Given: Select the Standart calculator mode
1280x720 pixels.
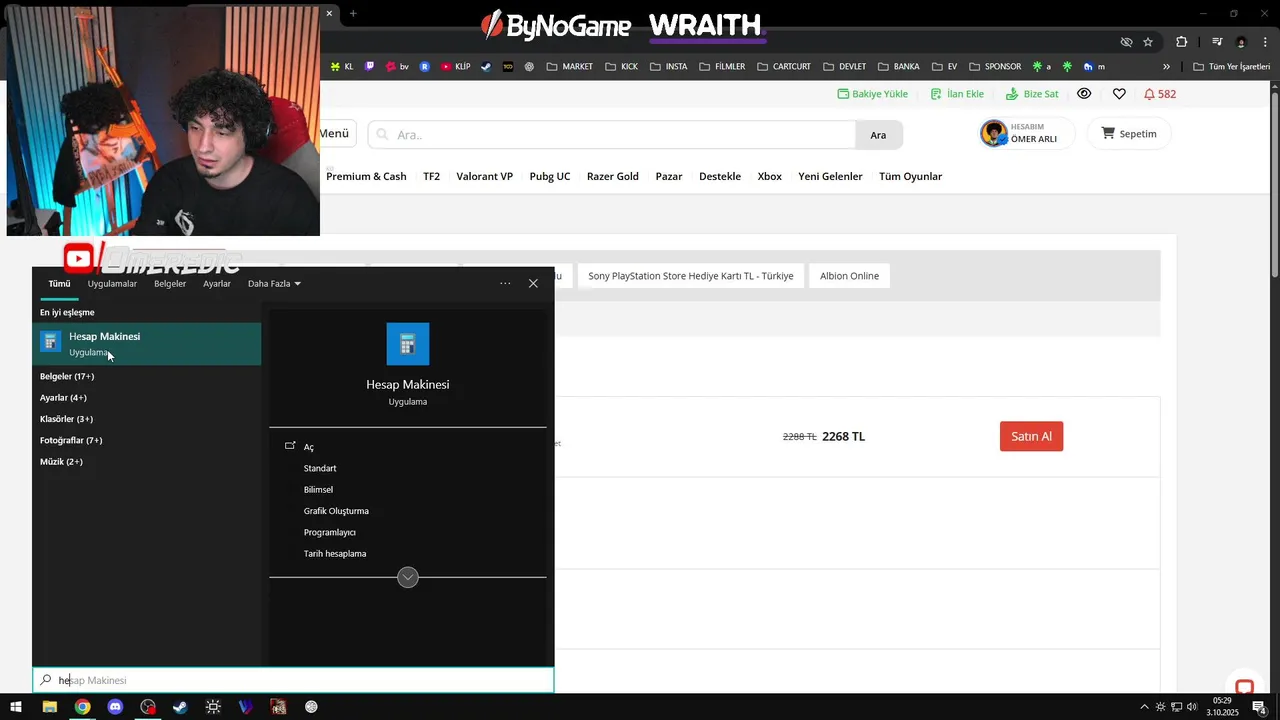Looking at the screenshot, I should pos(320,468).
